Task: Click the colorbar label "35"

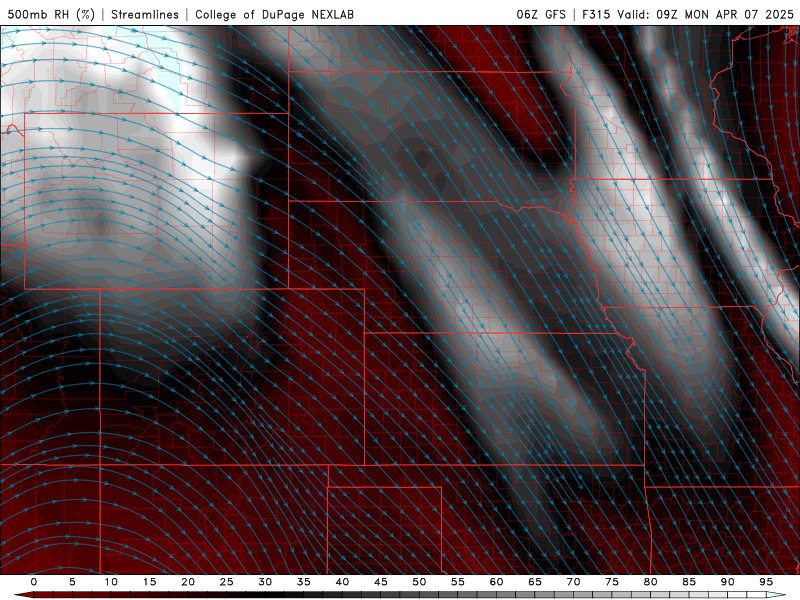Action: (x=304, y=582)
